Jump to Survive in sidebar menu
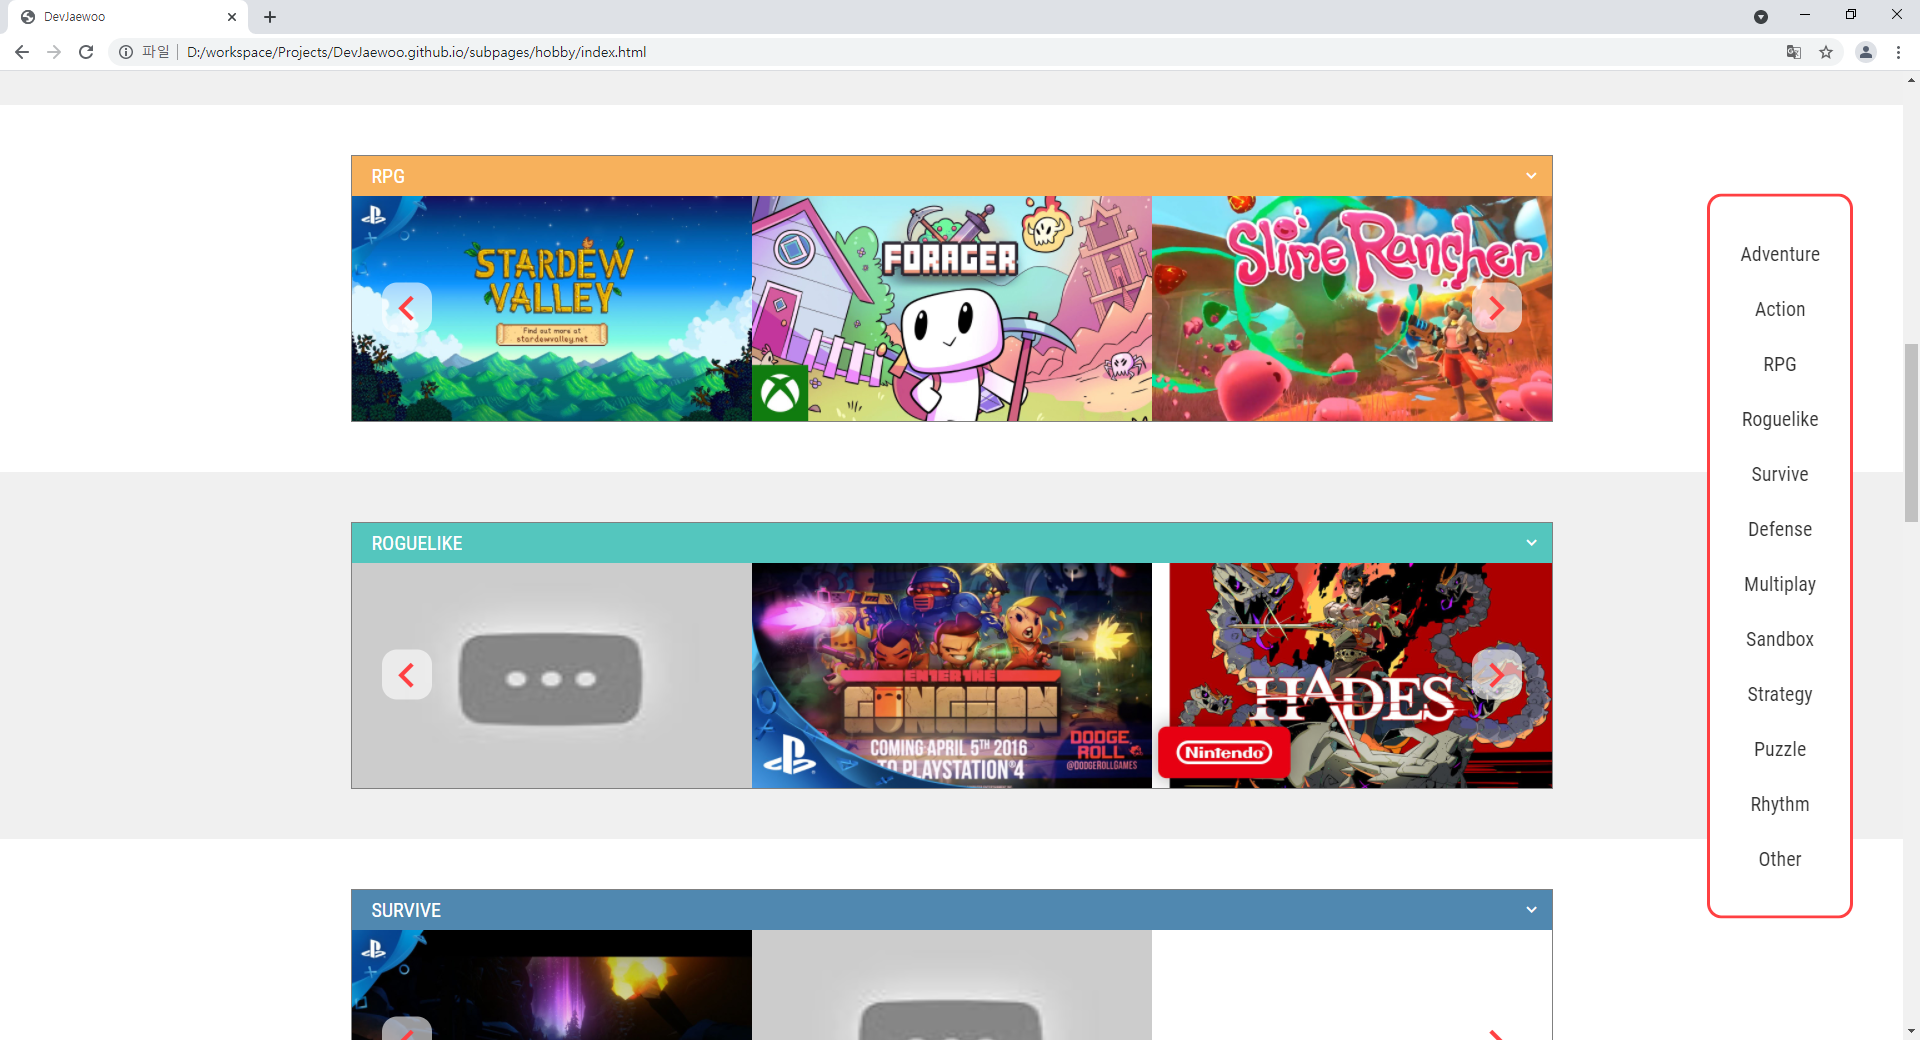 click(x=1780, y=474)
